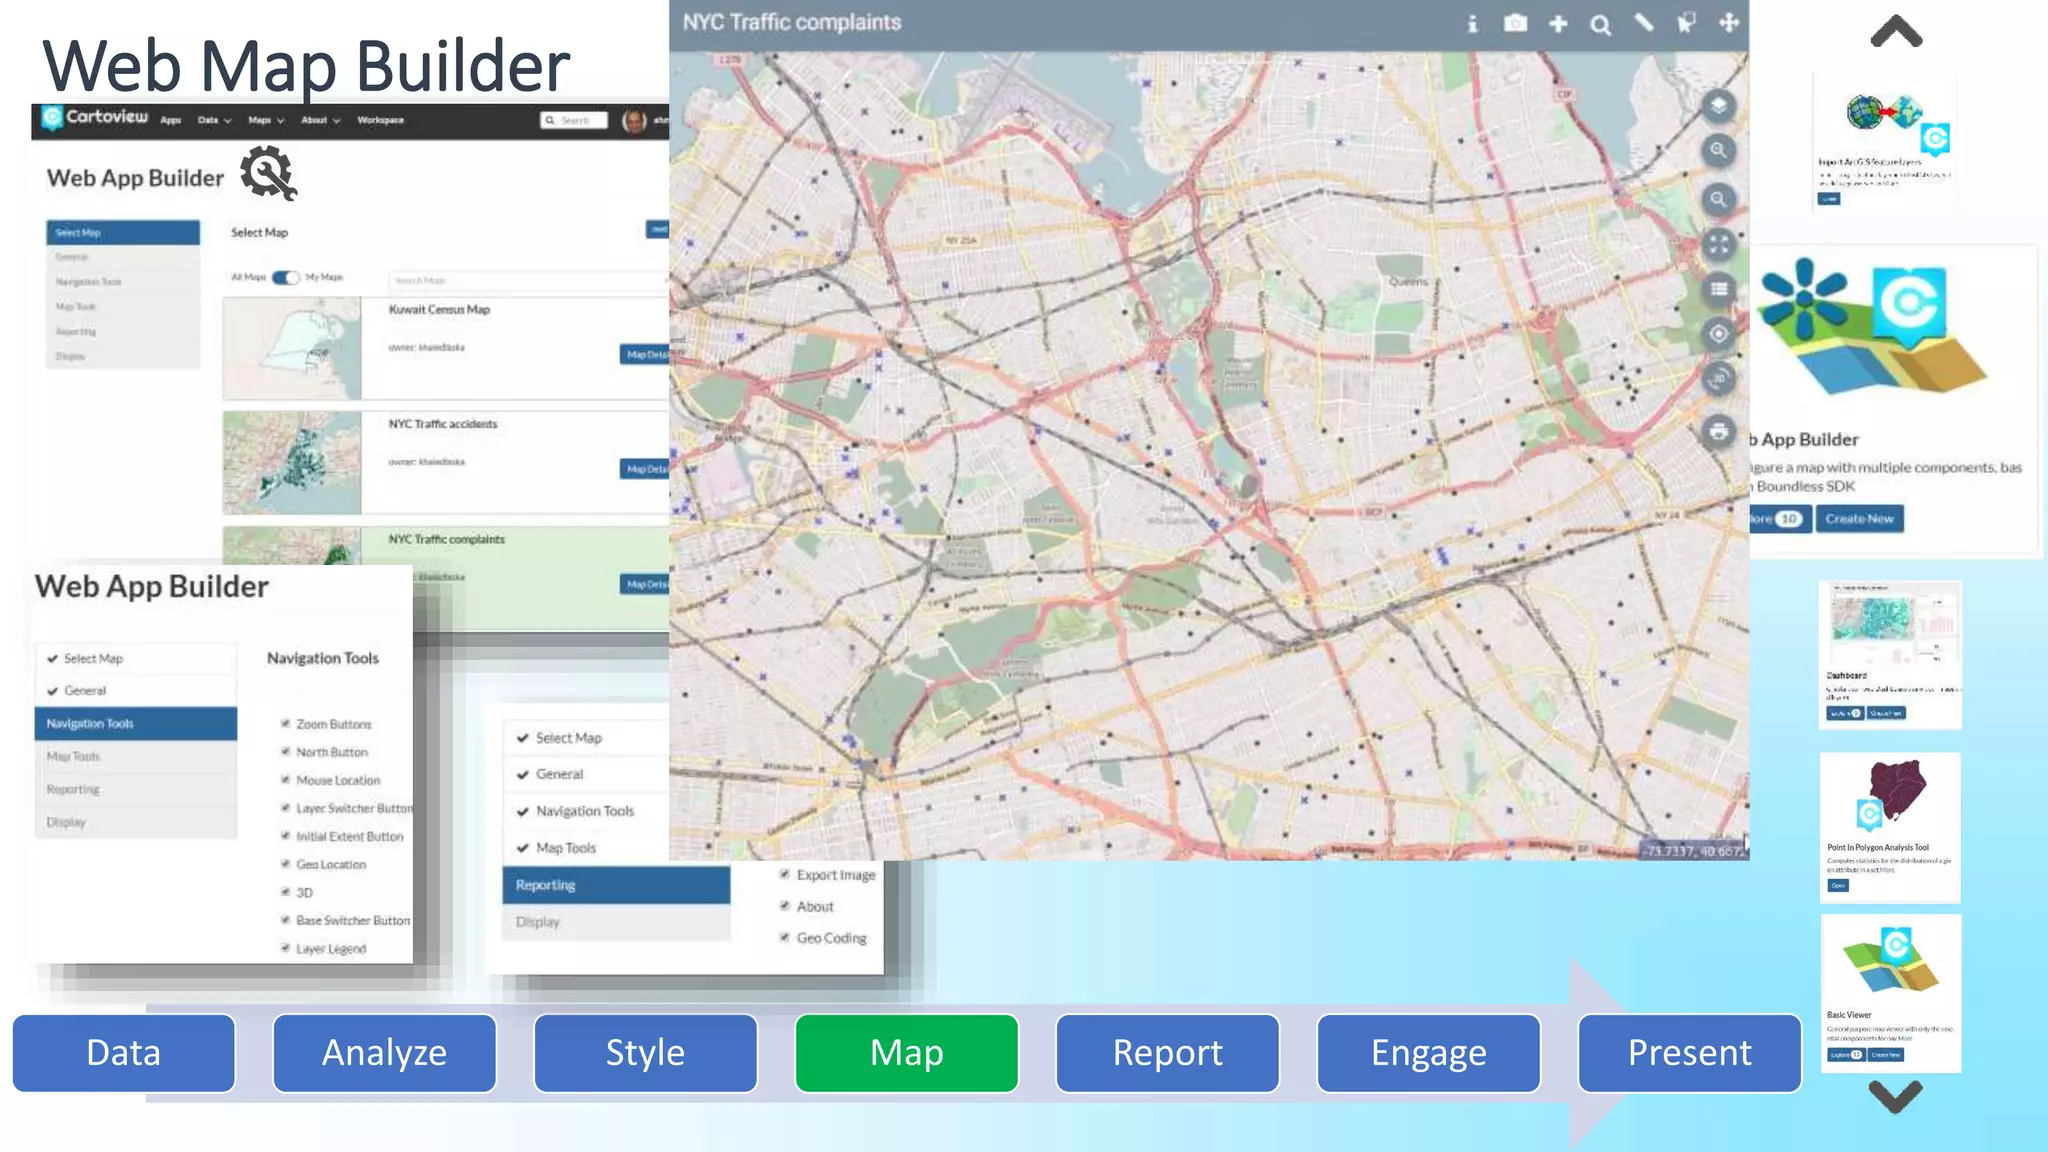Image resolution: width=2048 pixels, height=1152 pixels.
Task: Click the initial extent arrows button
Action: (x=1718, y=244)
